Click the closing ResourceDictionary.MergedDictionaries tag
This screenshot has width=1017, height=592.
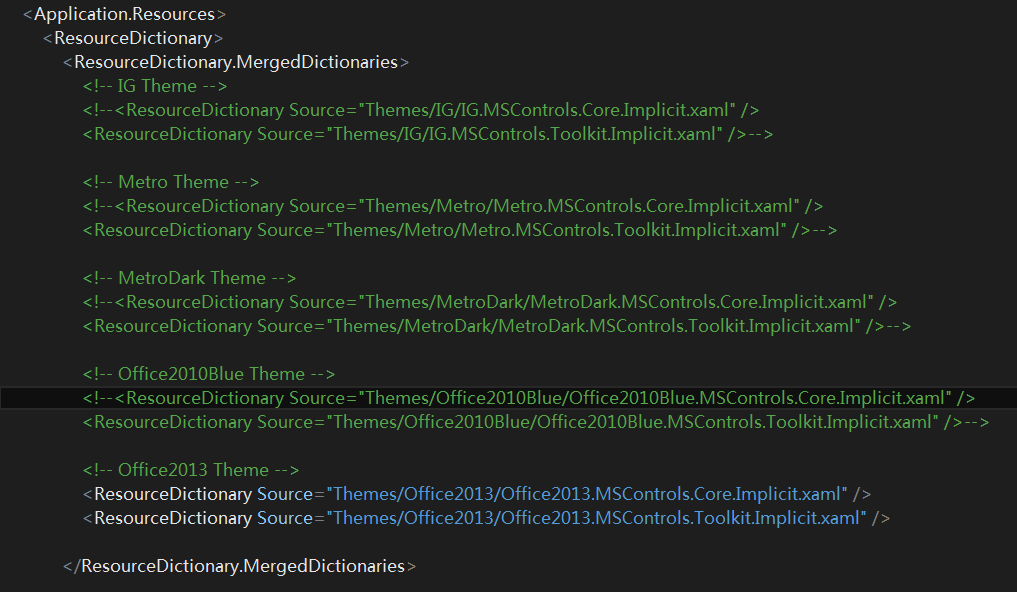pos(239,566)
